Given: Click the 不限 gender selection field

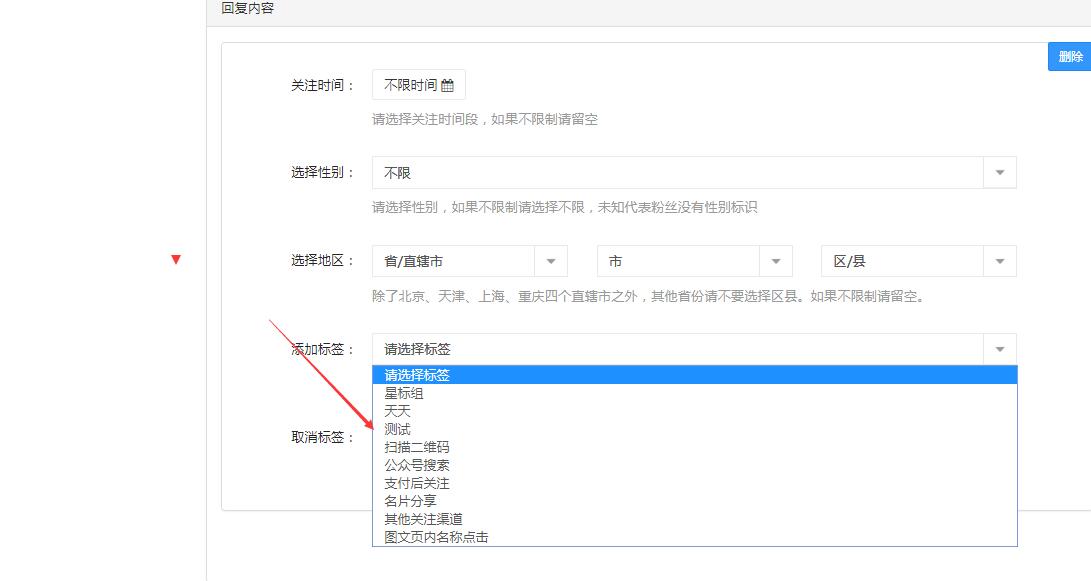Looking at the screenshot, I should (x=678, y=173).
